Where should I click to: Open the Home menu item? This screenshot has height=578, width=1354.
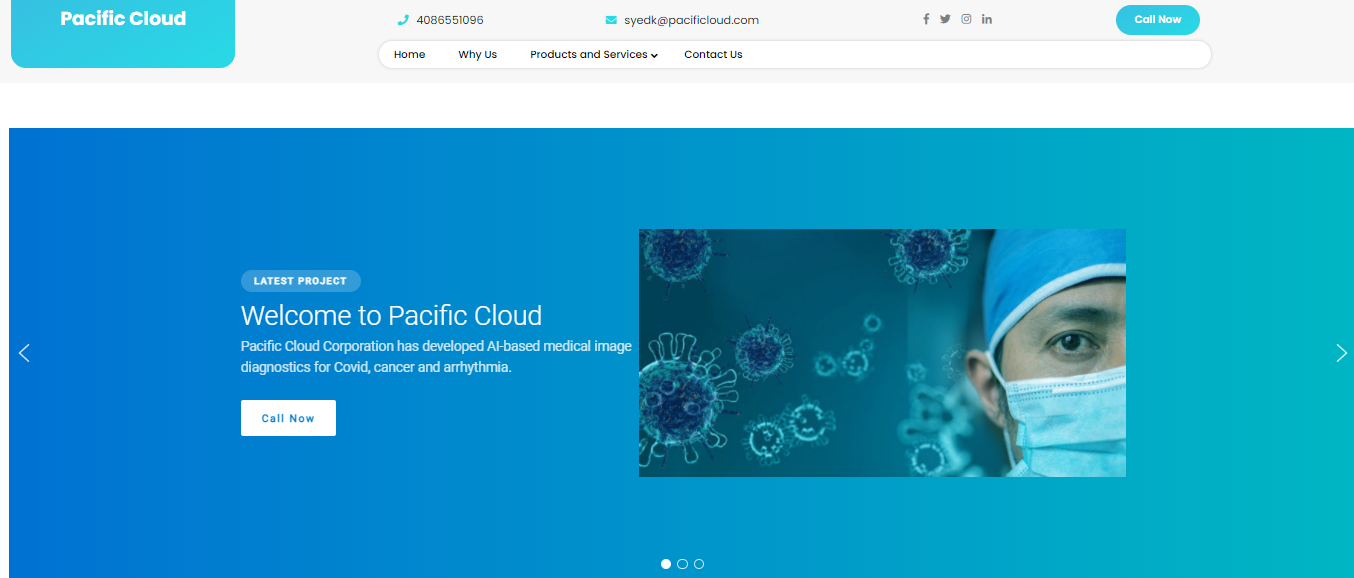(x=409, y=54)
